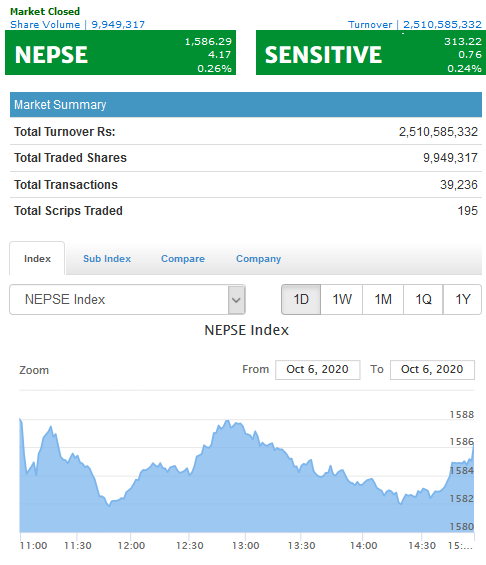Select the 1Y range button
The image size is (486, 565).
462,299
